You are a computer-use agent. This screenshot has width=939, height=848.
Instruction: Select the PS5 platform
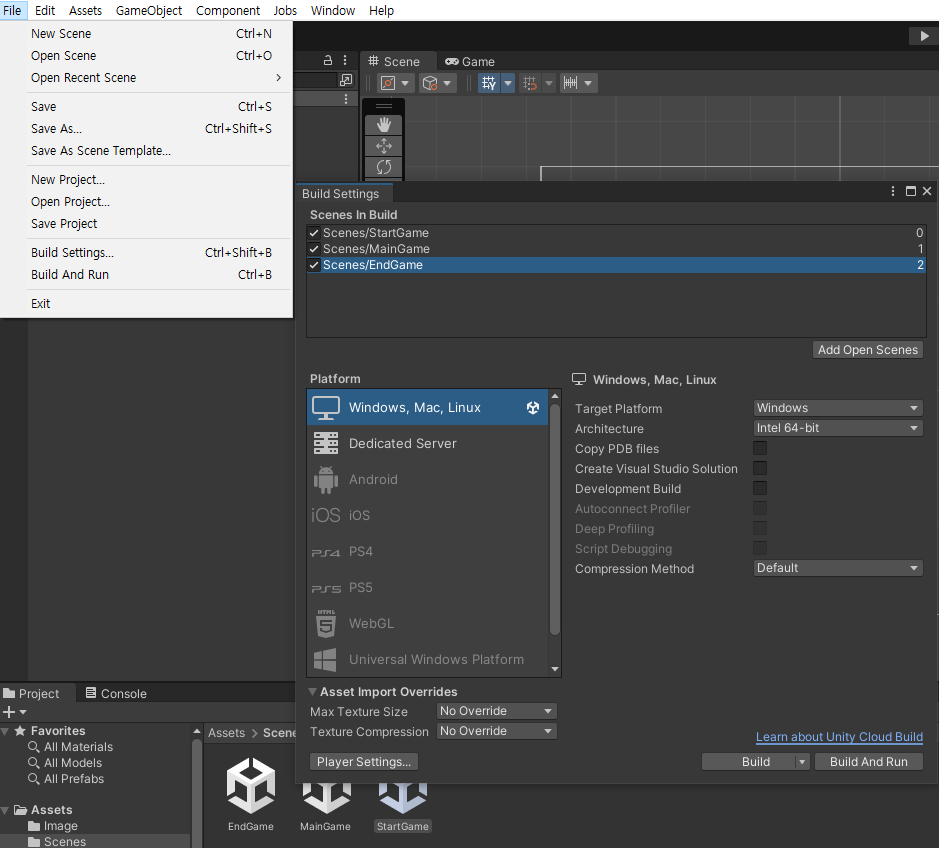428,587
